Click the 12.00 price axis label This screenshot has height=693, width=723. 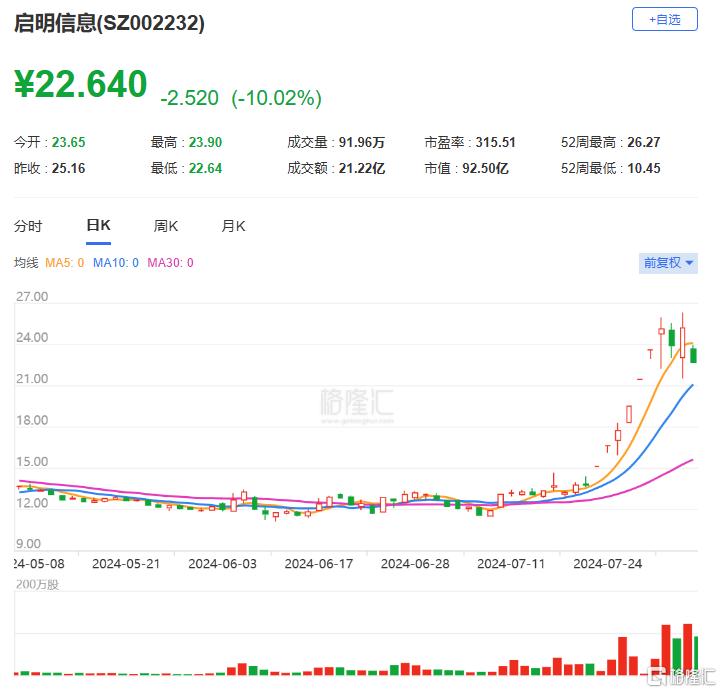click(x=32, y=503)
